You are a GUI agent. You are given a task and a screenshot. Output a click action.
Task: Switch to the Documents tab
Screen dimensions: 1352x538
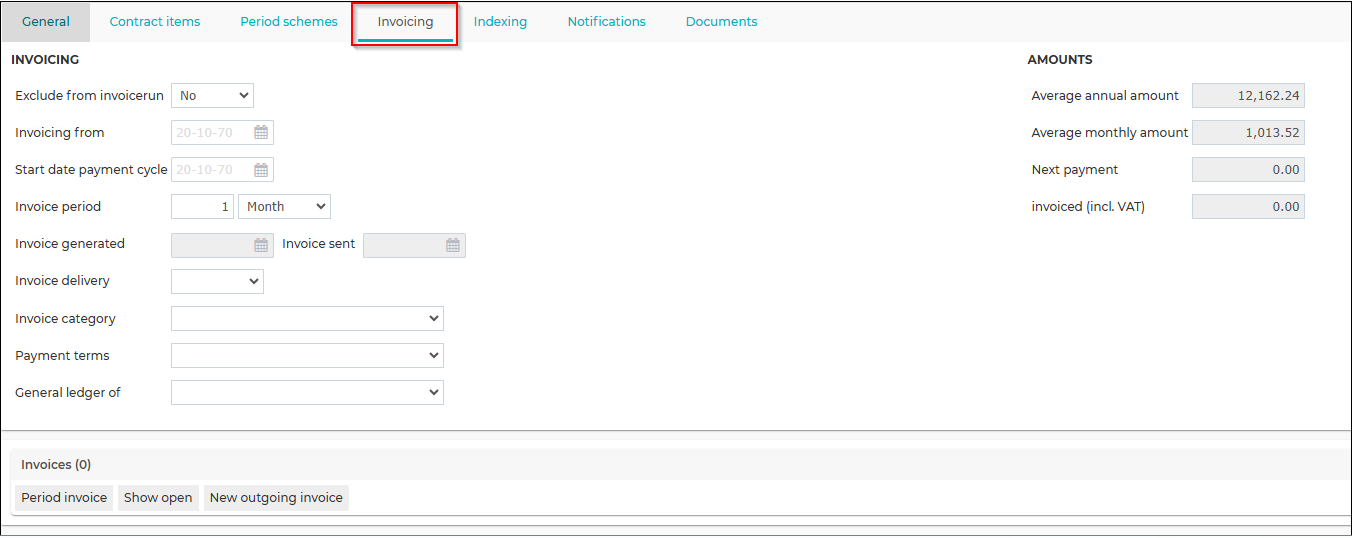click(722, 21)
